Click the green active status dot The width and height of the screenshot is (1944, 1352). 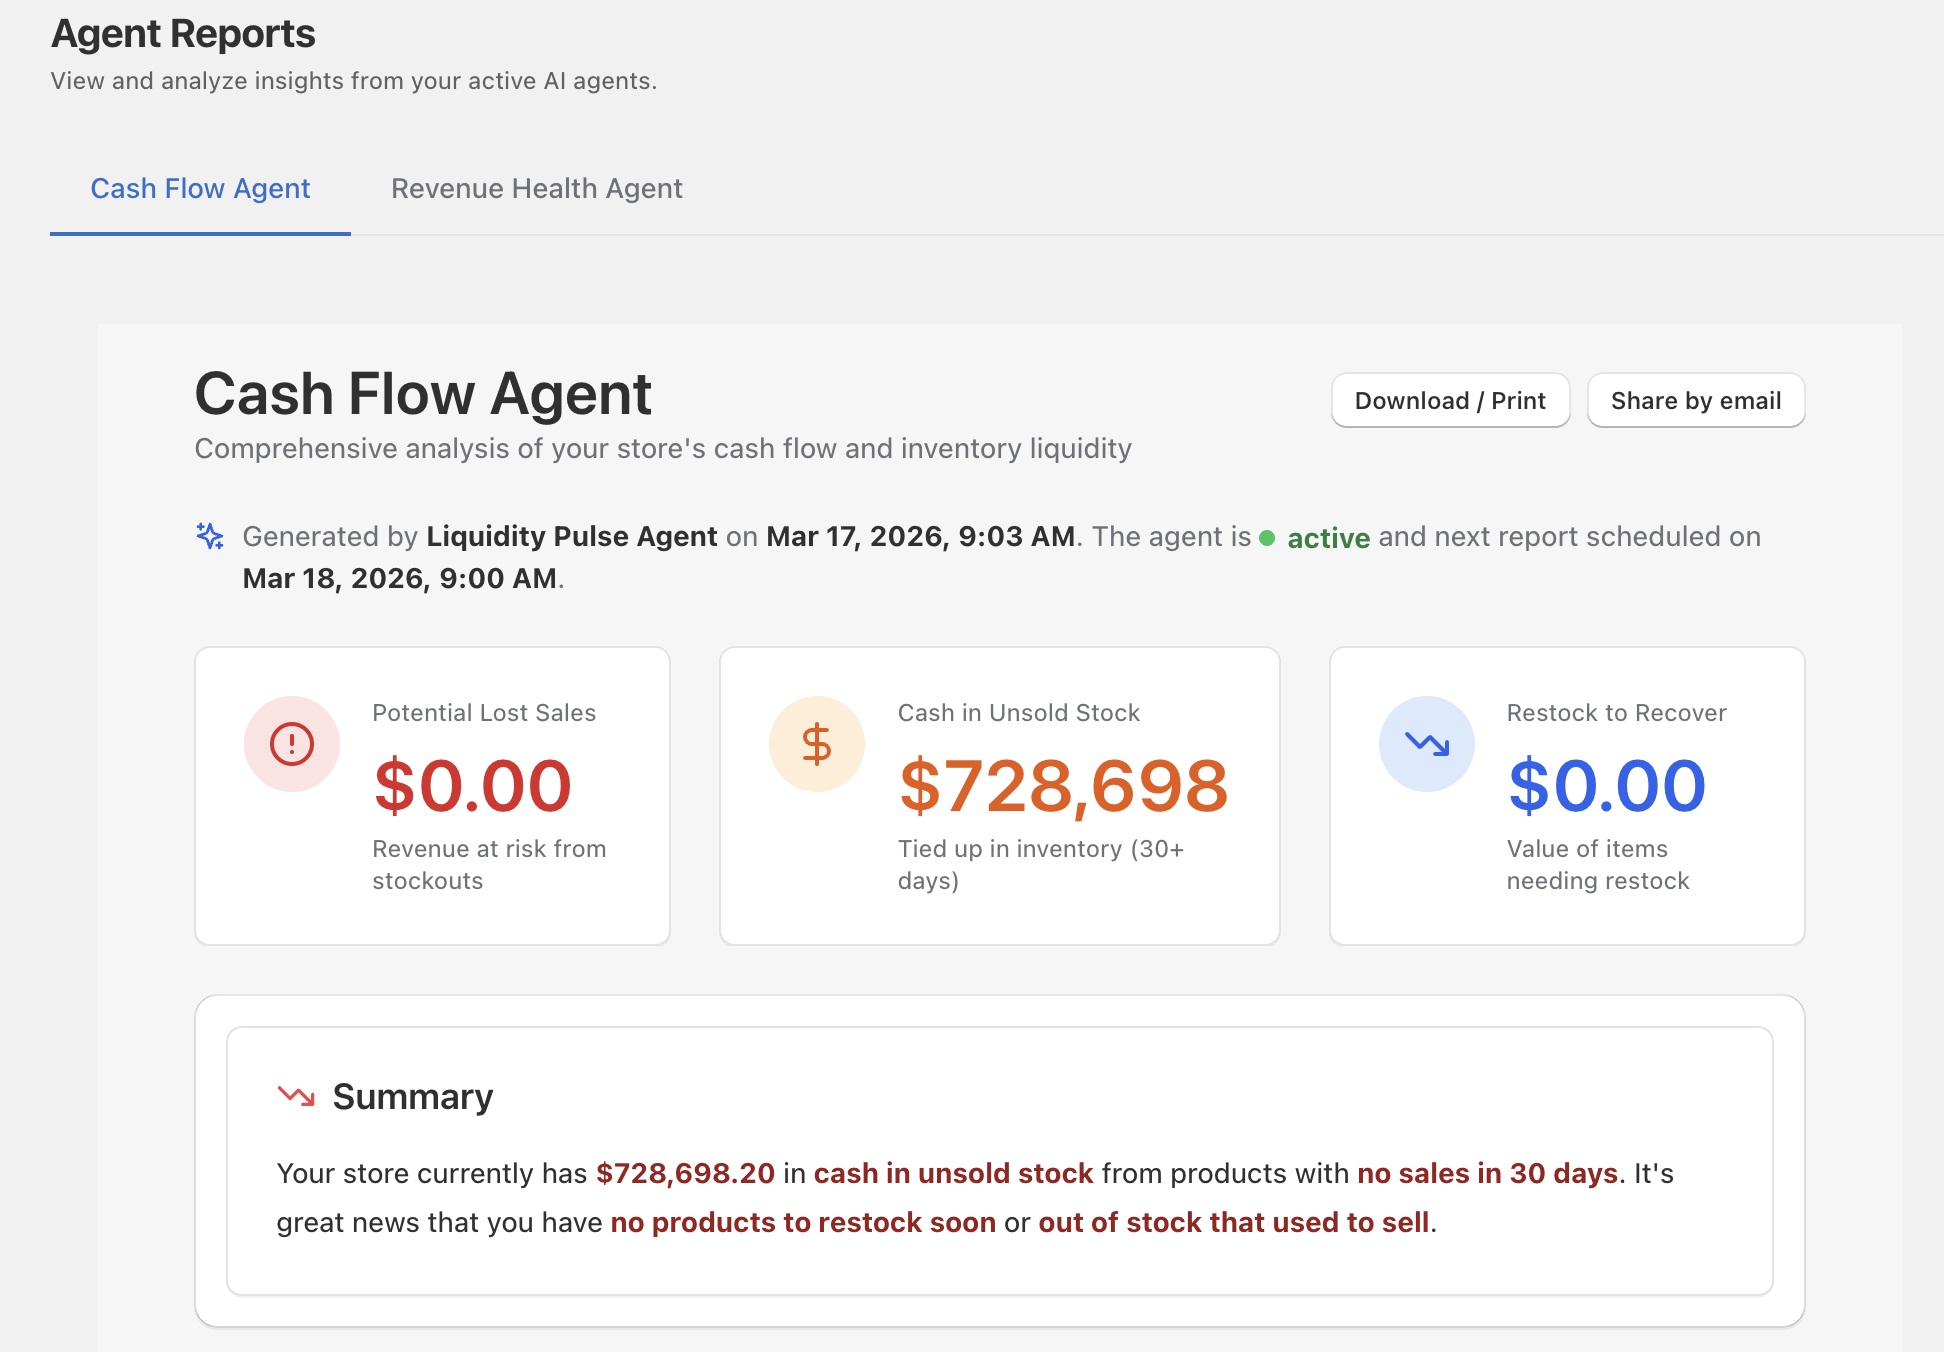click(x=1267, y=538)
